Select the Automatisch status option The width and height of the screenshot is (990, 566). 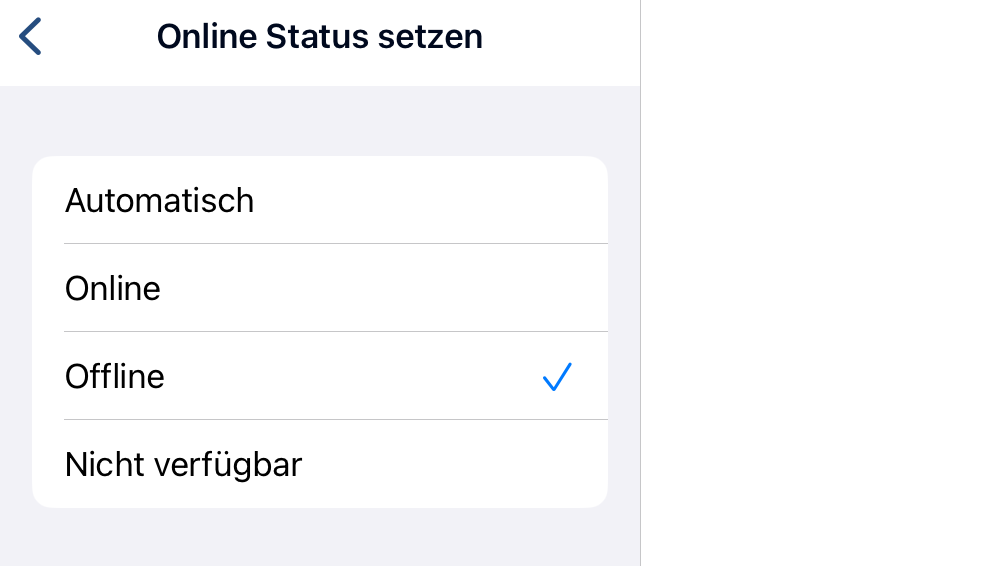pos(320,201)
